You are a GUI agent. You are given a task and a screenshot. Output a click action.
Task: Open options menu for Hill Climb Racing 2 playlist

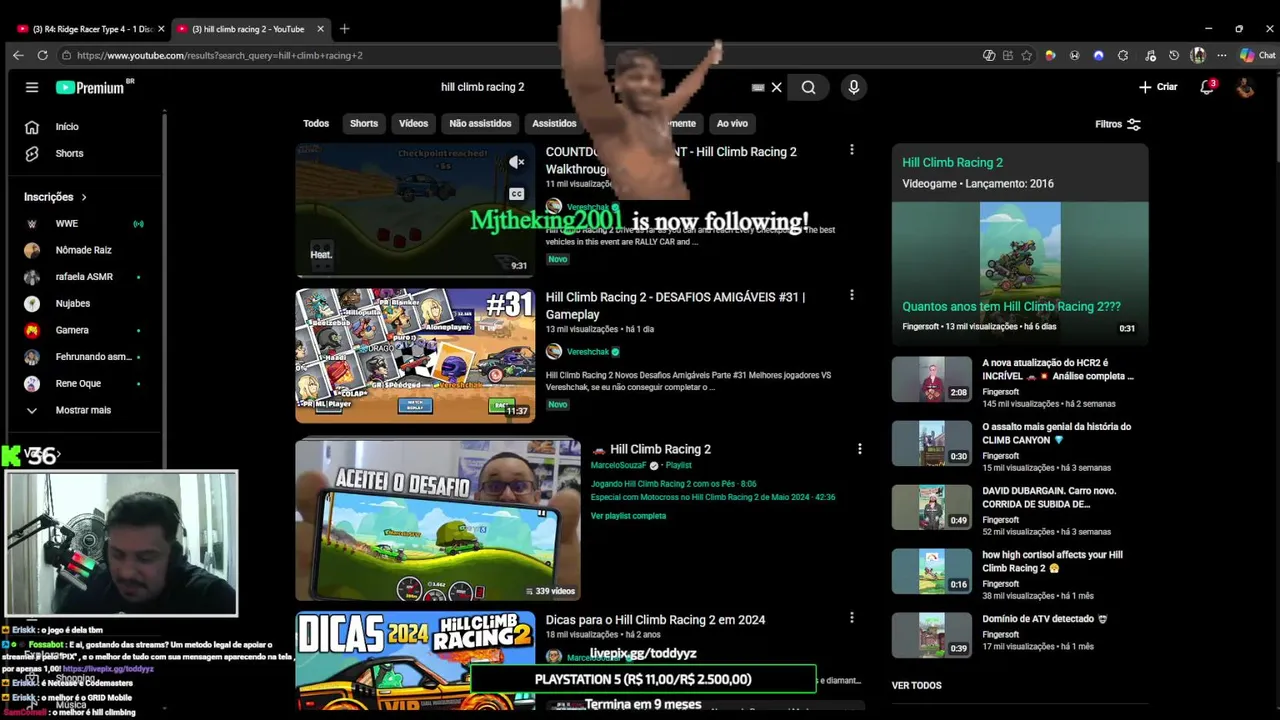pos(859,449)
